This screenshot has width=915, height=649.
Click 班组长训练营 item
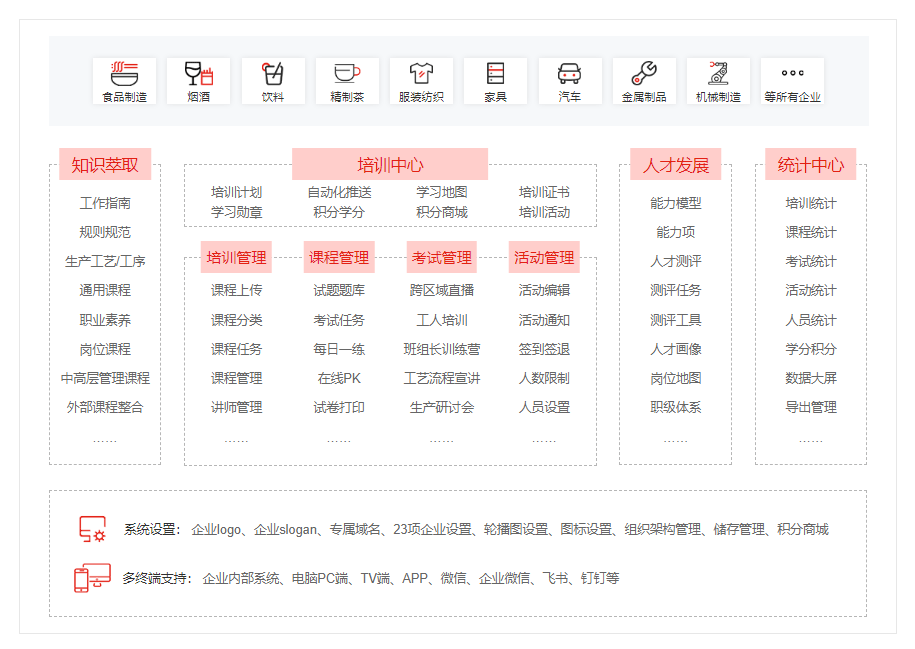tap(442, 349)
